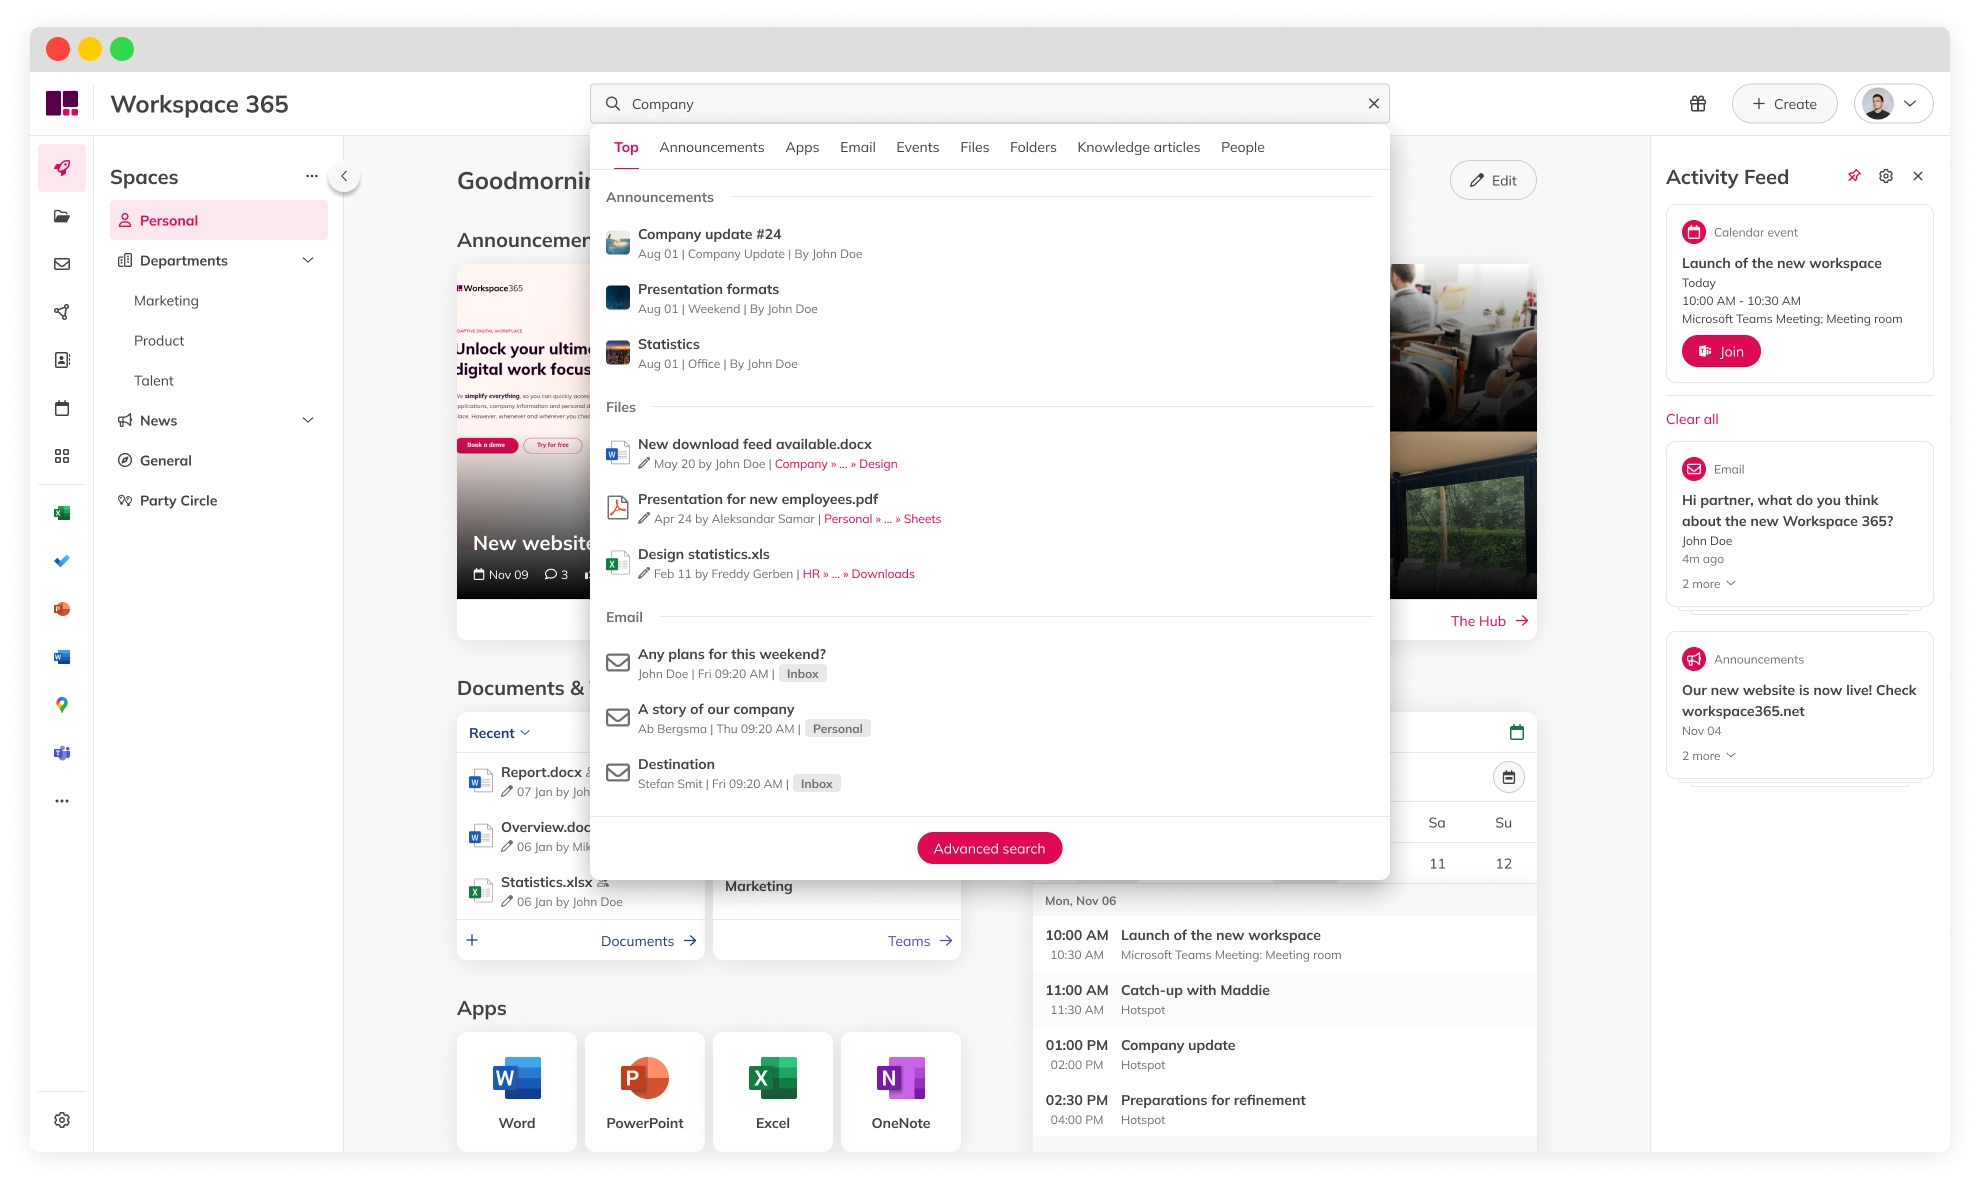Click the News space icon in sidebar
1980x1185 pixels.
click(124, 419)
